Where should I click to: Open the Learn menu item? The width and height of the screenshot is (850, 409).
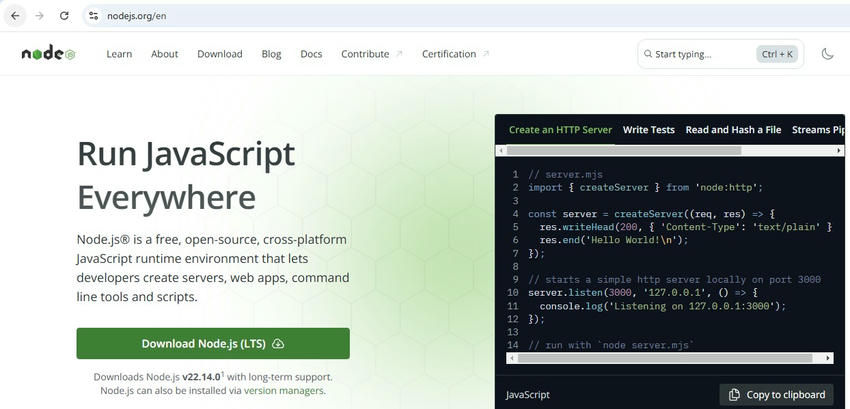119,54
